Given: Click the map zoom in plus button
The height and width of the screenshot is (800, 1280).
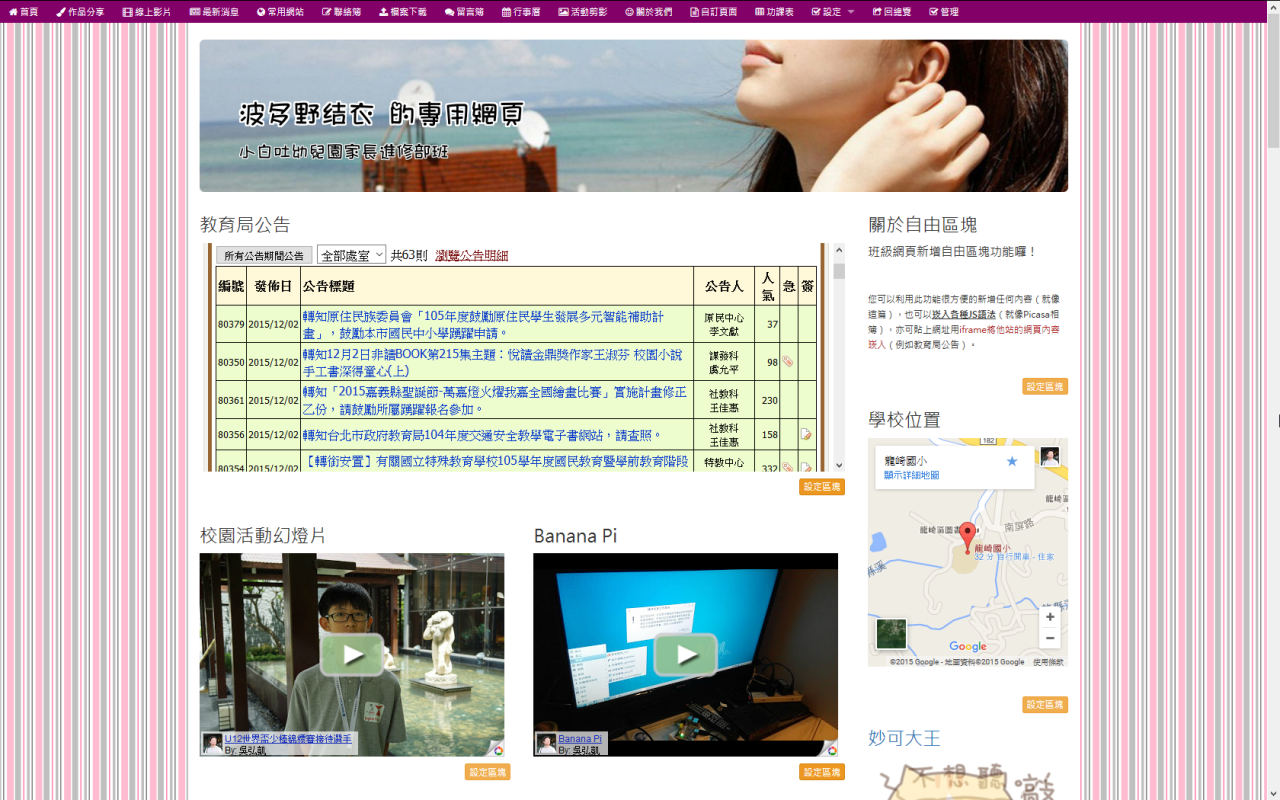Looking at the screenshot, I should point(1050,617).
